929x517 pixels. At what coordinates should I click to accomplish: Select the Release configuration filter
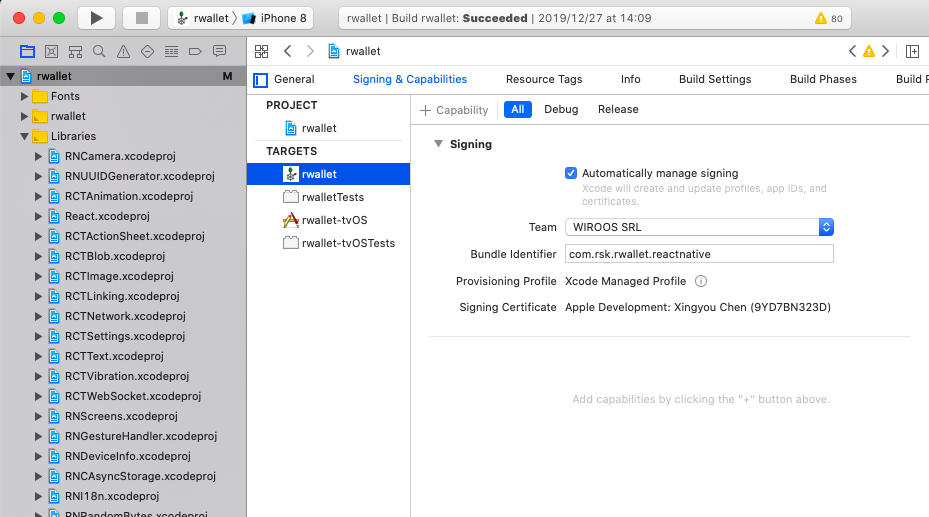[618, 110]
